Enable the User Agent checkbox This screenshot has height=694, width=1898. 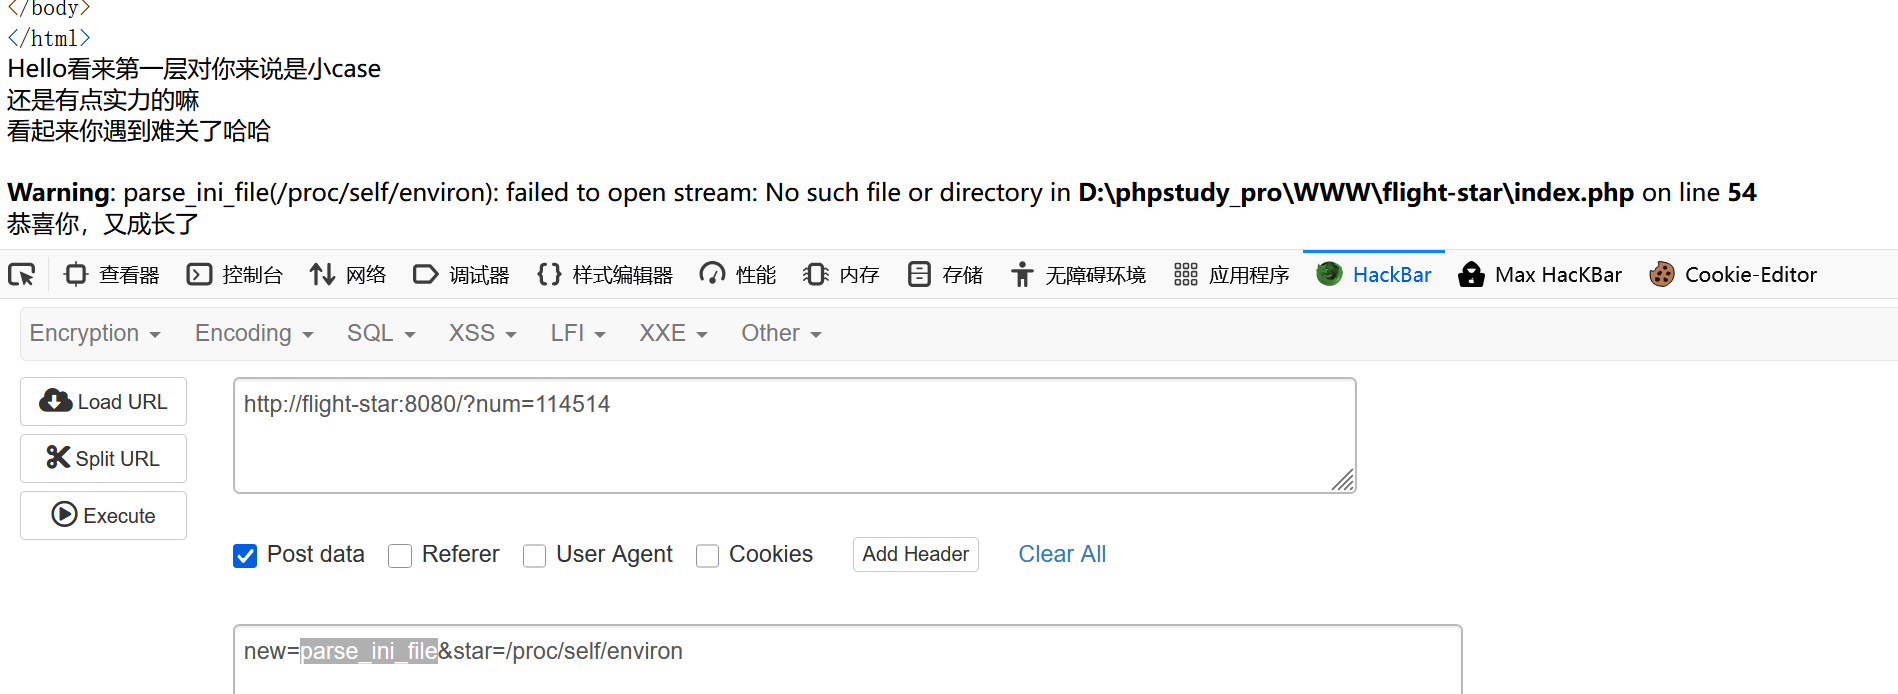[535, 555]
